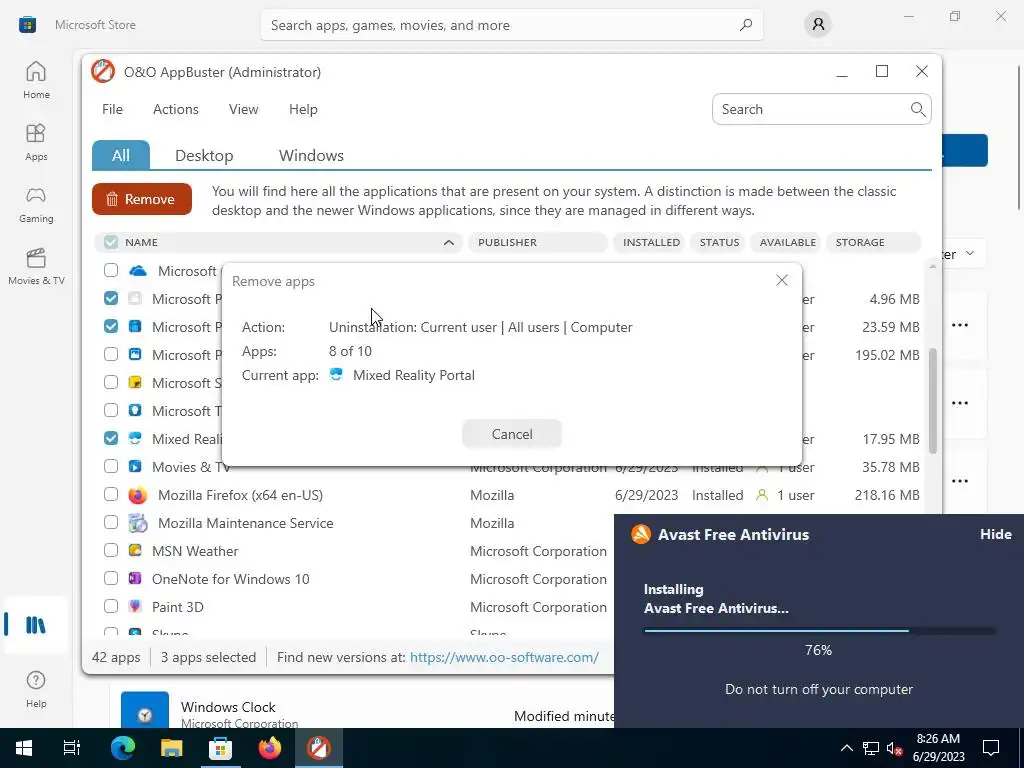Click the OneNote for Windows 10 icon
The image size is (1024, 768).
tap(135, 579)
